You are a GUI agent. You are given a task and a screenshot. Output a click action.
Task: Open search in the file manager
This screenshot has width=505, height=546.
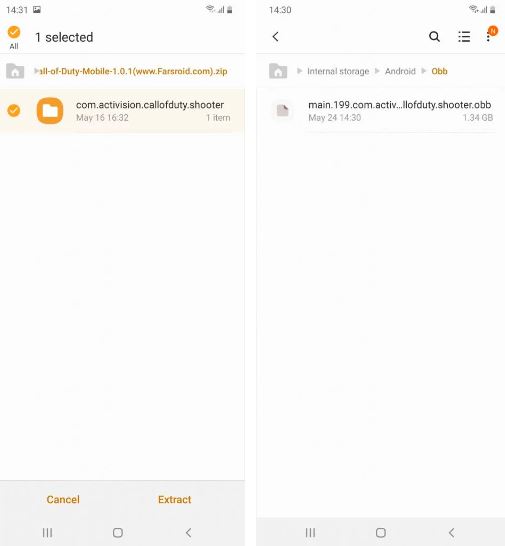pyautogui.click(x=434, y=36)
